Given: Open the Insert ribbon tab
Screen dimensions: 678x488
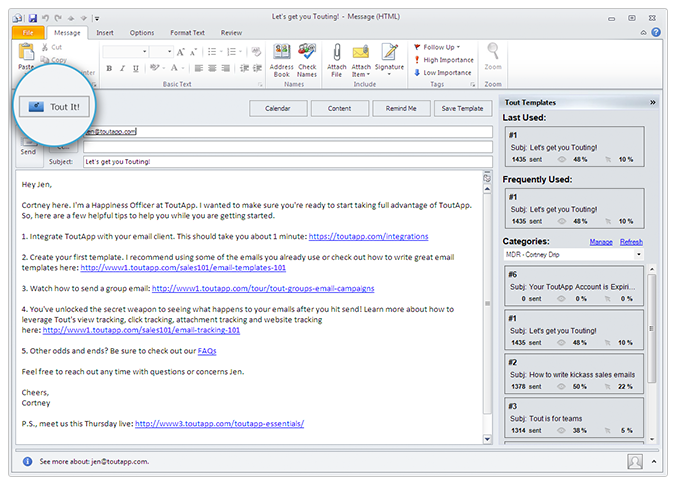Looking at the screenshot, I should pos(105,33).
